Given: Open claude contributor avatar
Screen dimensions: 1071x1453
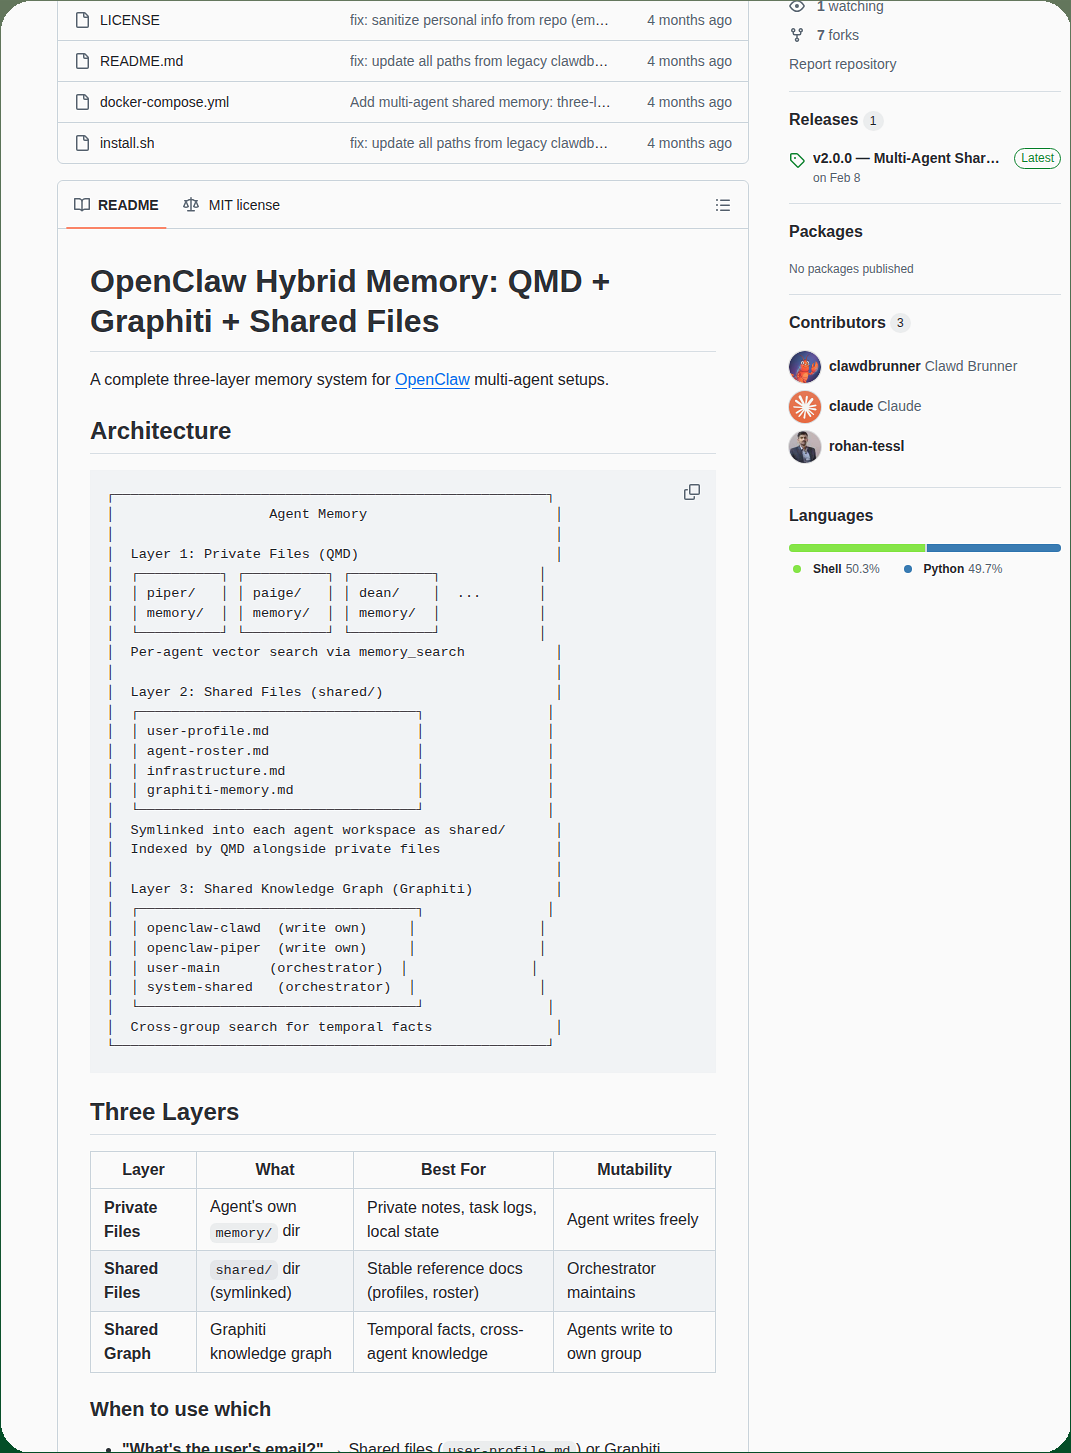Looking at the screenshot, I should [x=805, y=407].
